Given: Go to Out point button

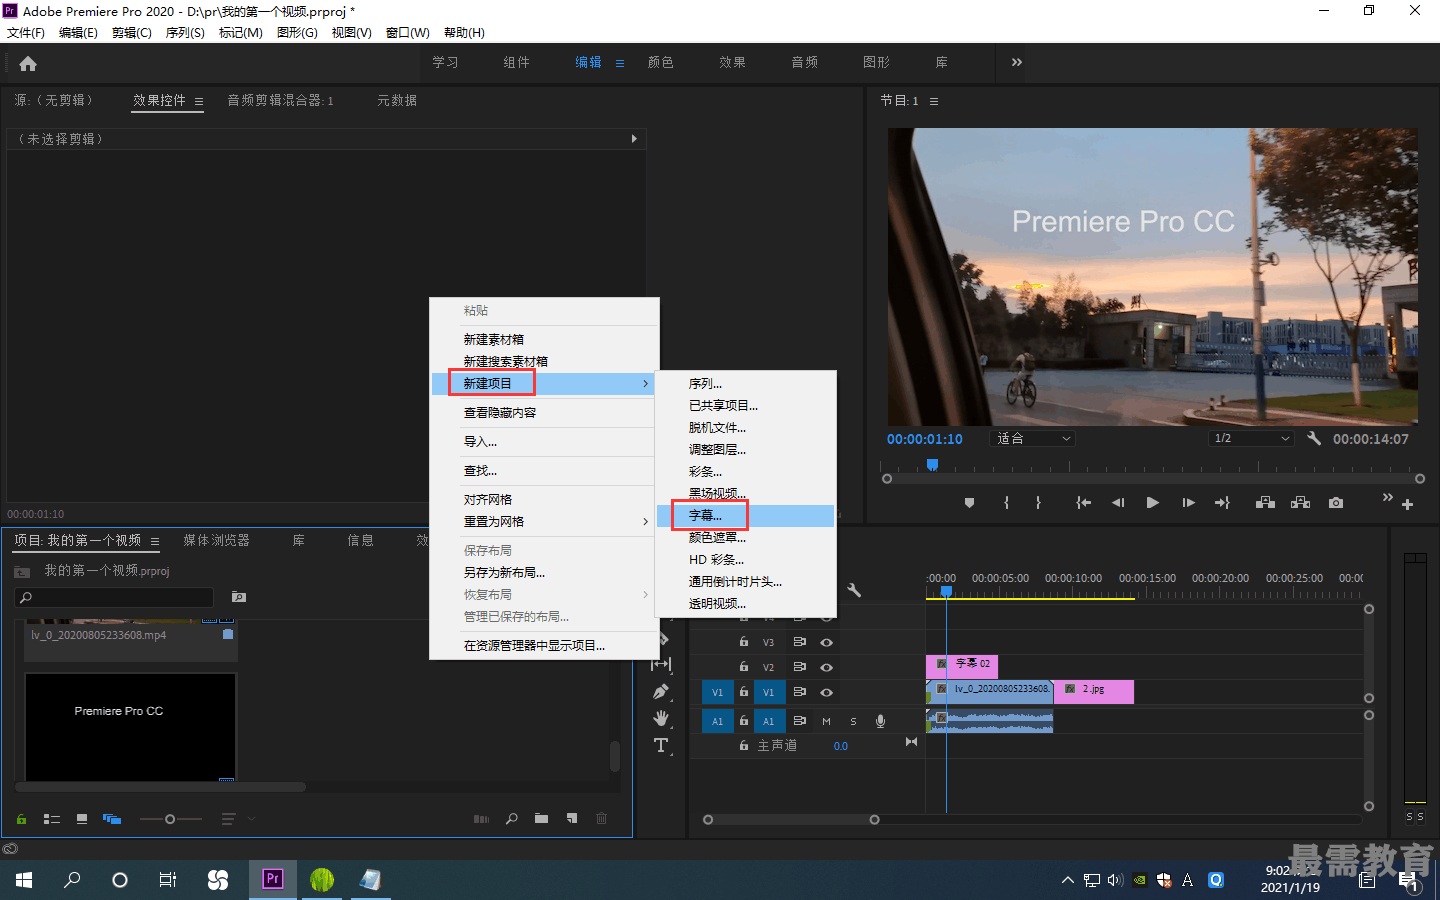Looking at the screenshot, I should [x=1222, y=503].
